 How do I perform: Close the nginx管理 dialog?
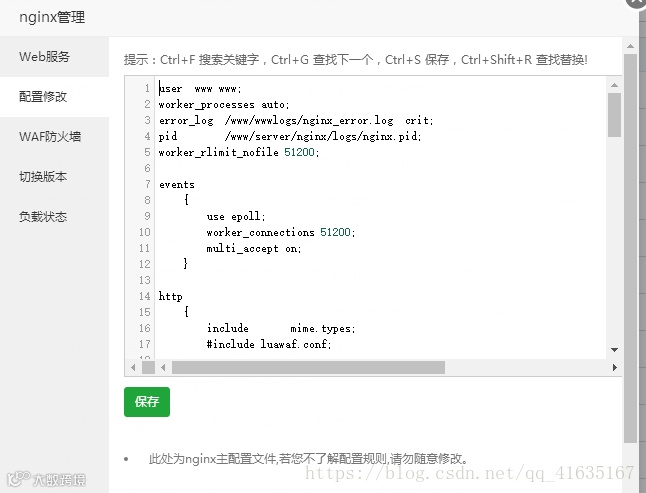(637, 2)
